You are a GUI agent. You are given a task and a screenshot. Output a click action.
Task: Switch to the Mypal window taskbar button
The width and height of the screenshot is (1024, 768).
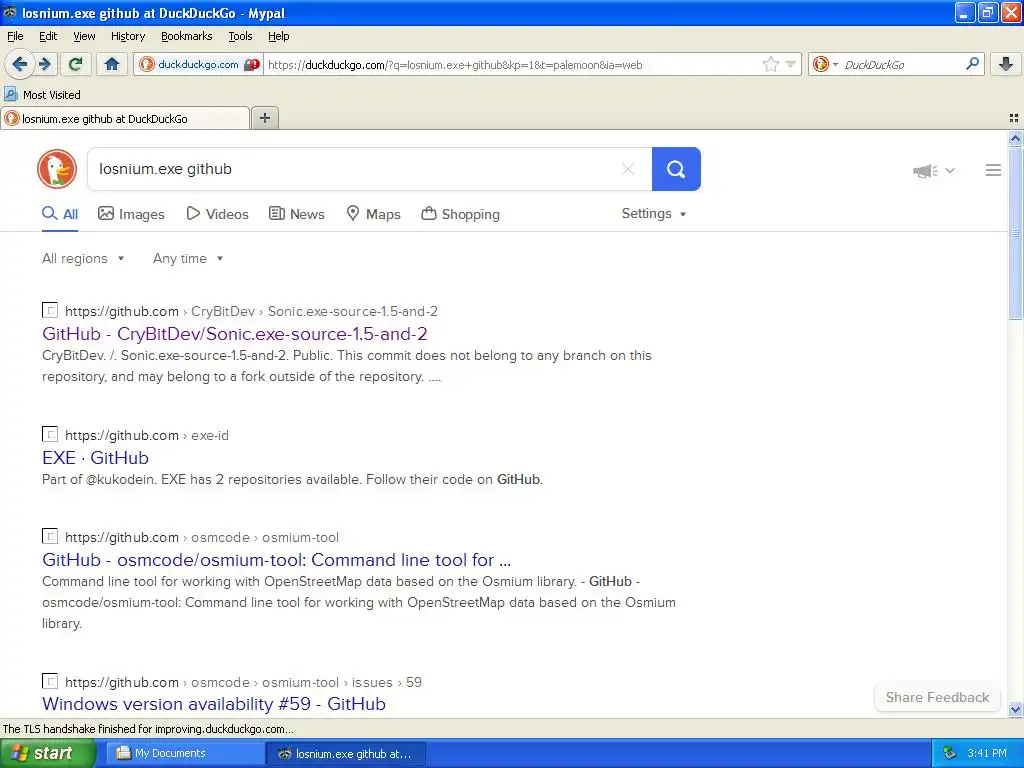click(346, 753)
